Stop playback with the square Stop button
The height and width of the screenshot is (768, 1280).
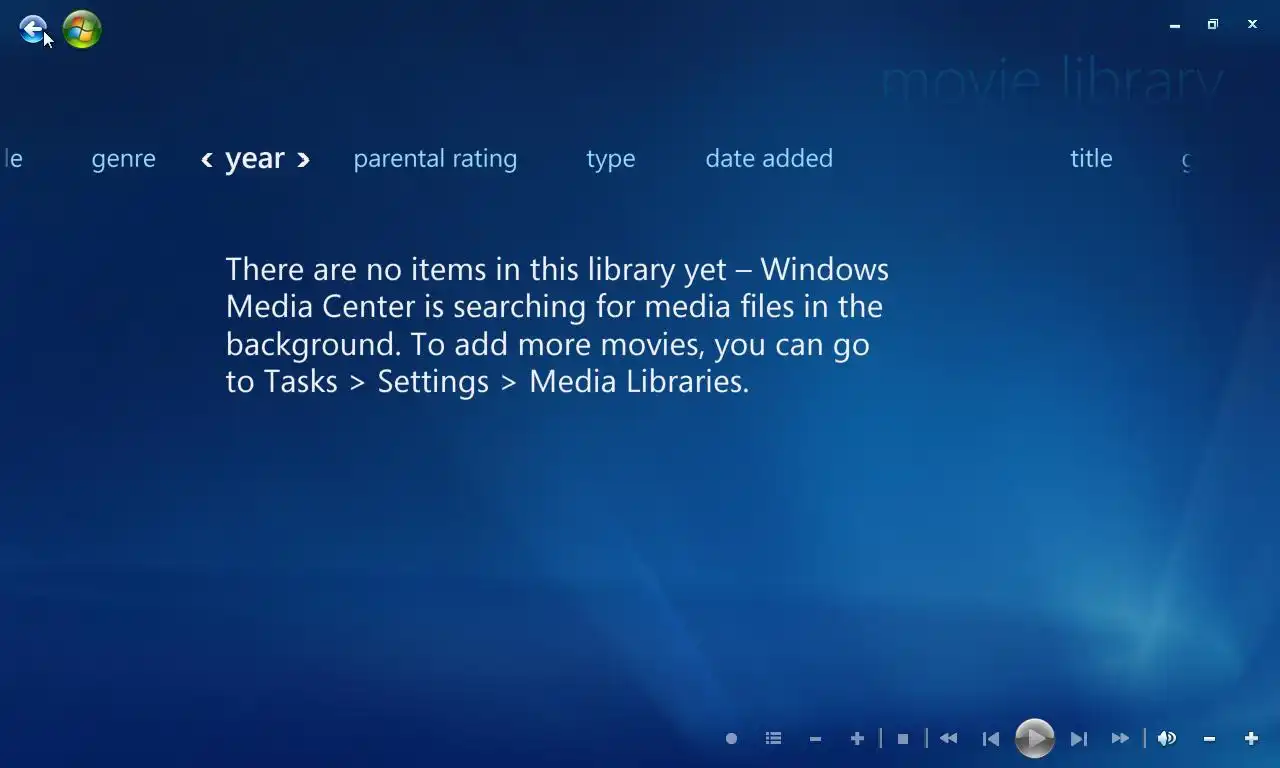(x=903, y=739)
